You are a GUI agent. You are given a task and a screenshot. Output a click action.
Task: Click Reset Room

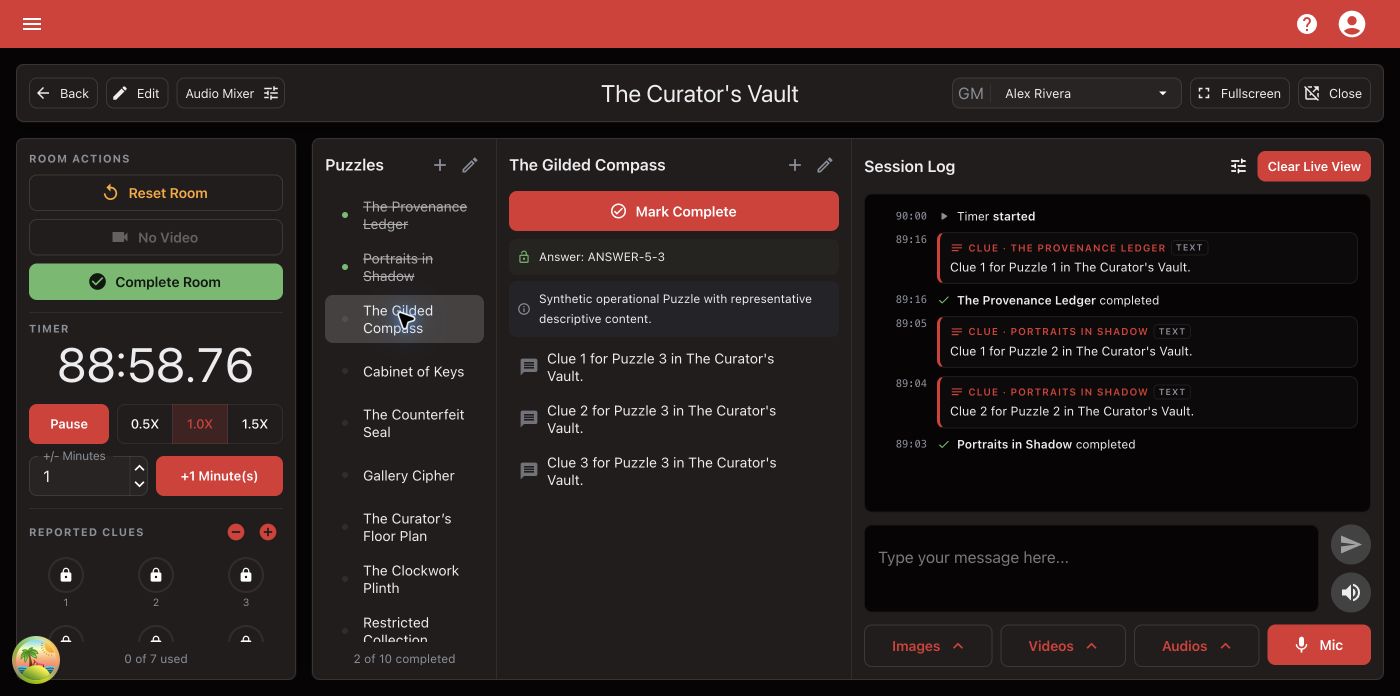[156, 193]
